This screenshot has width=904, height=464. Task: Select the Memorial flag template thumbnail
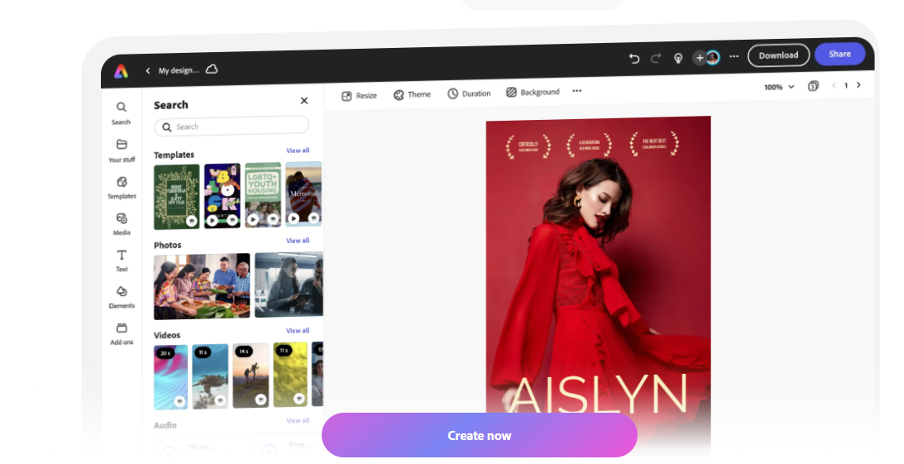[x=303, y=194]
